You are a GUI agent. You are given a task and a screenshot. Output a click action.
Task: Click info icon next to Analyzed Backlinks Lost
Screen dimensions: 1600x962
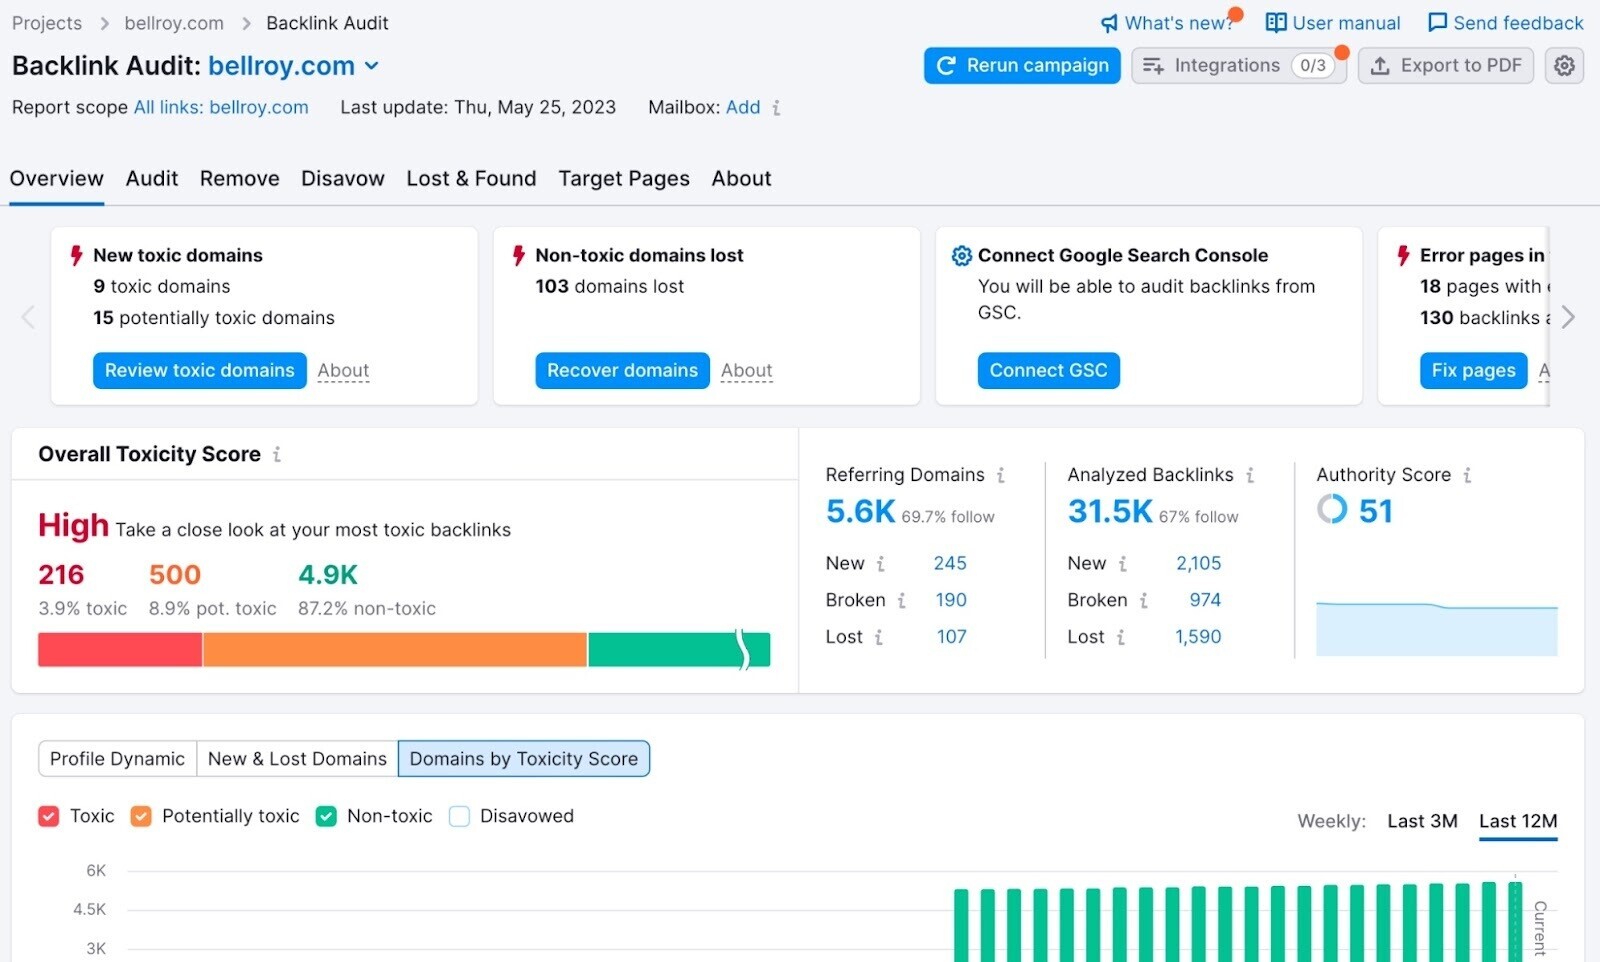[1121, 637]
